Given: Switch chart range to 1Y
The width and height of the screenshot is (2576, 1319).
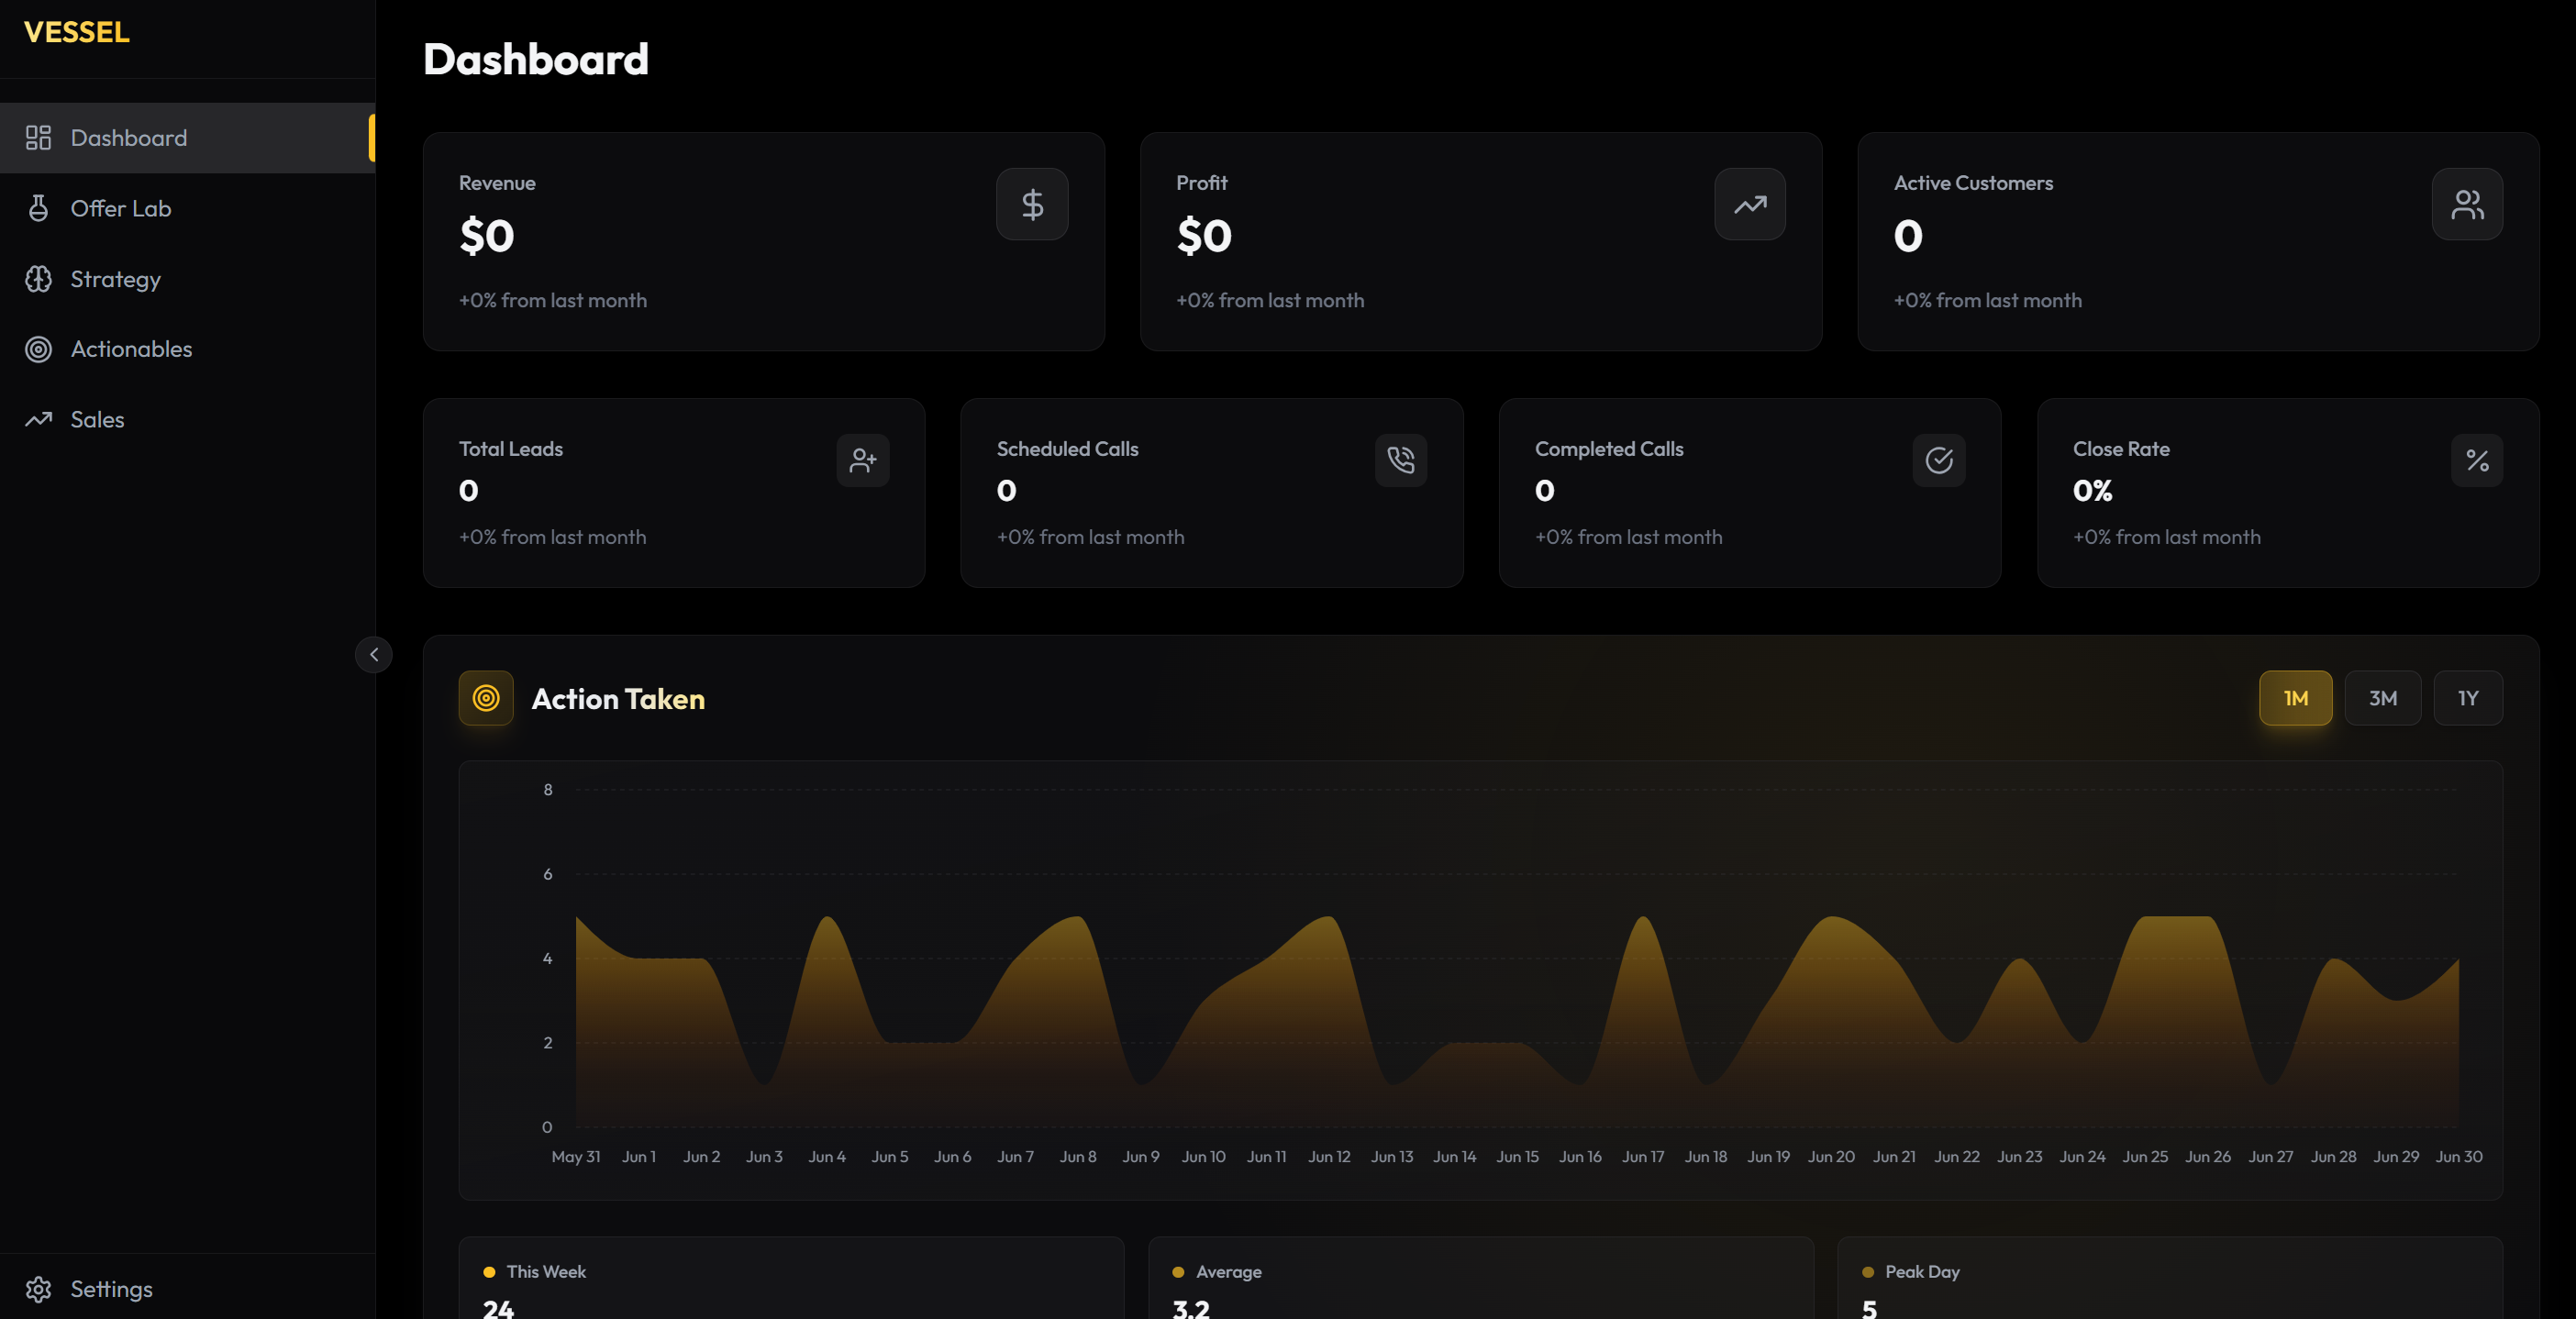Looking at the screenshot, I should [x=2467, y=698].
